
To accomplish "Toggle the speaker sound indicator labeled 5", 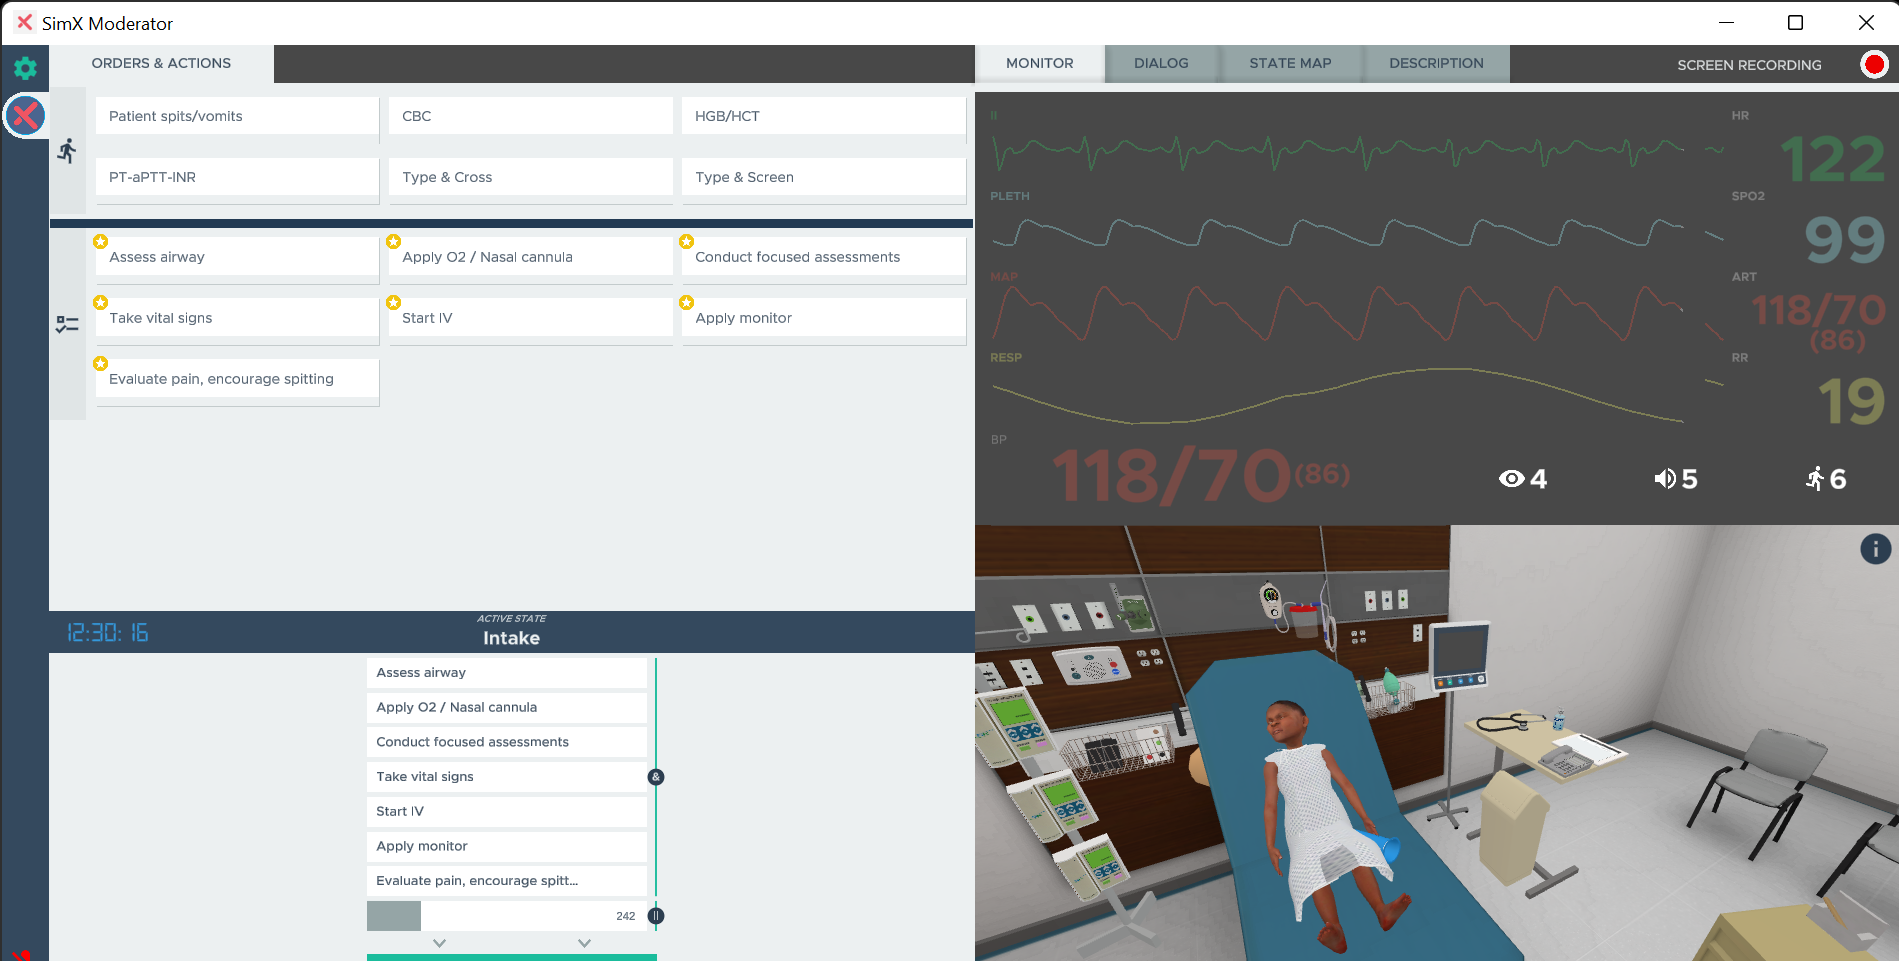I will (1675, 479).
